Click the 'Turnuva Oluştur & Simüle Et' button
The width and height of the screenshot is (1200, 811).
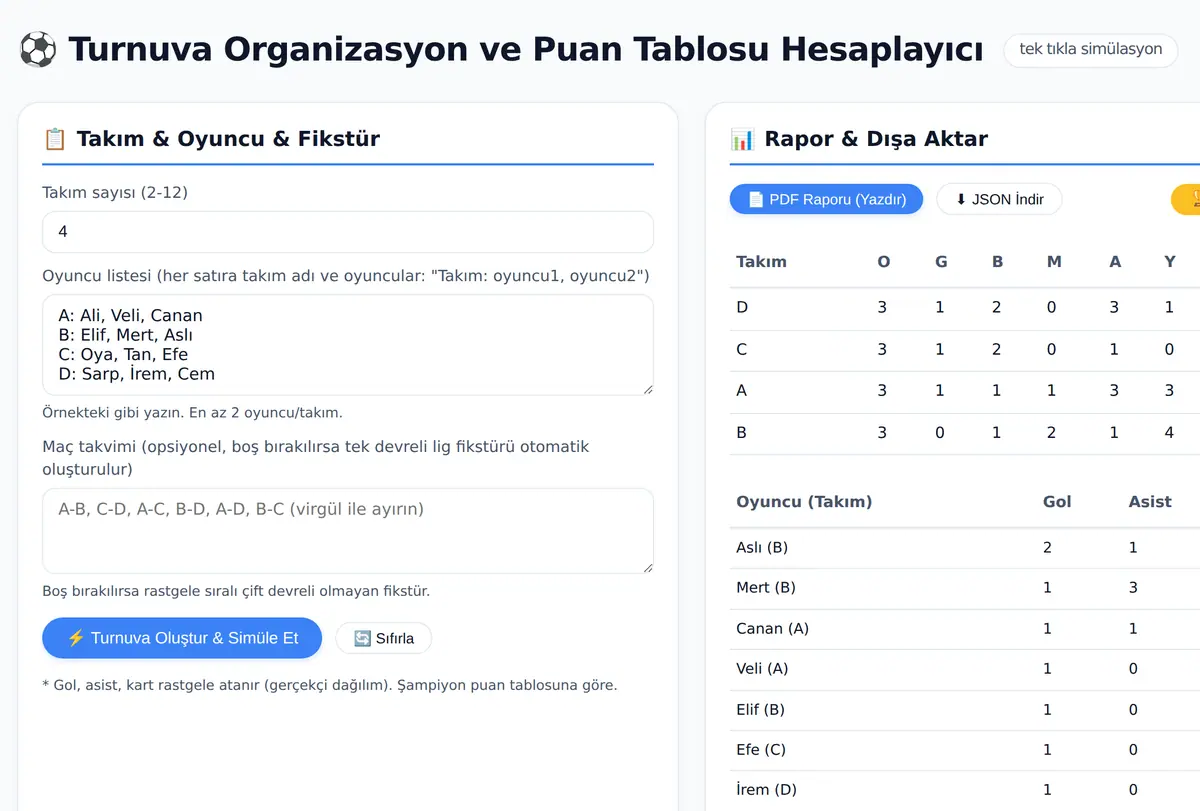pos(182,638)
